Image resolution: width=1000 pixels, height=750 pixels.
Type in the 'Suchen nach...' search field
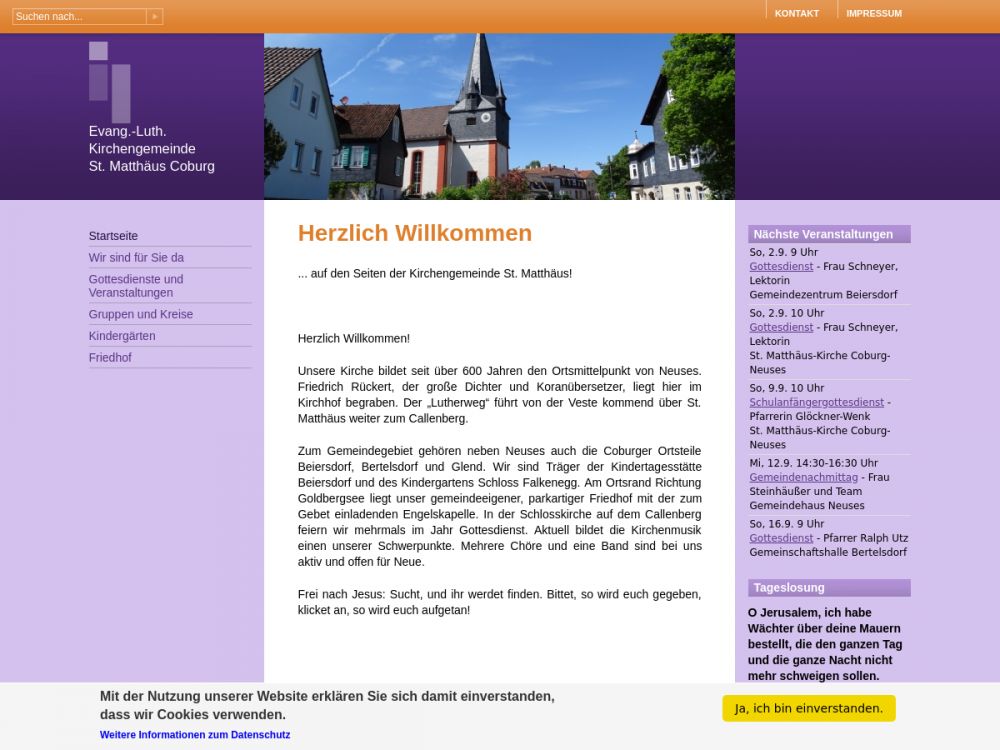(x=79, y=16)
